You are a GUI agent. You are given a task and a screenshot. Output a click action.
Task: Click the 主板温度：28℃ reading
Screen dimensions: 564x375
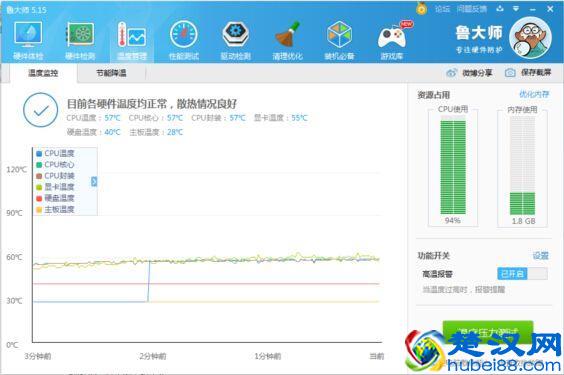[156, 132]
